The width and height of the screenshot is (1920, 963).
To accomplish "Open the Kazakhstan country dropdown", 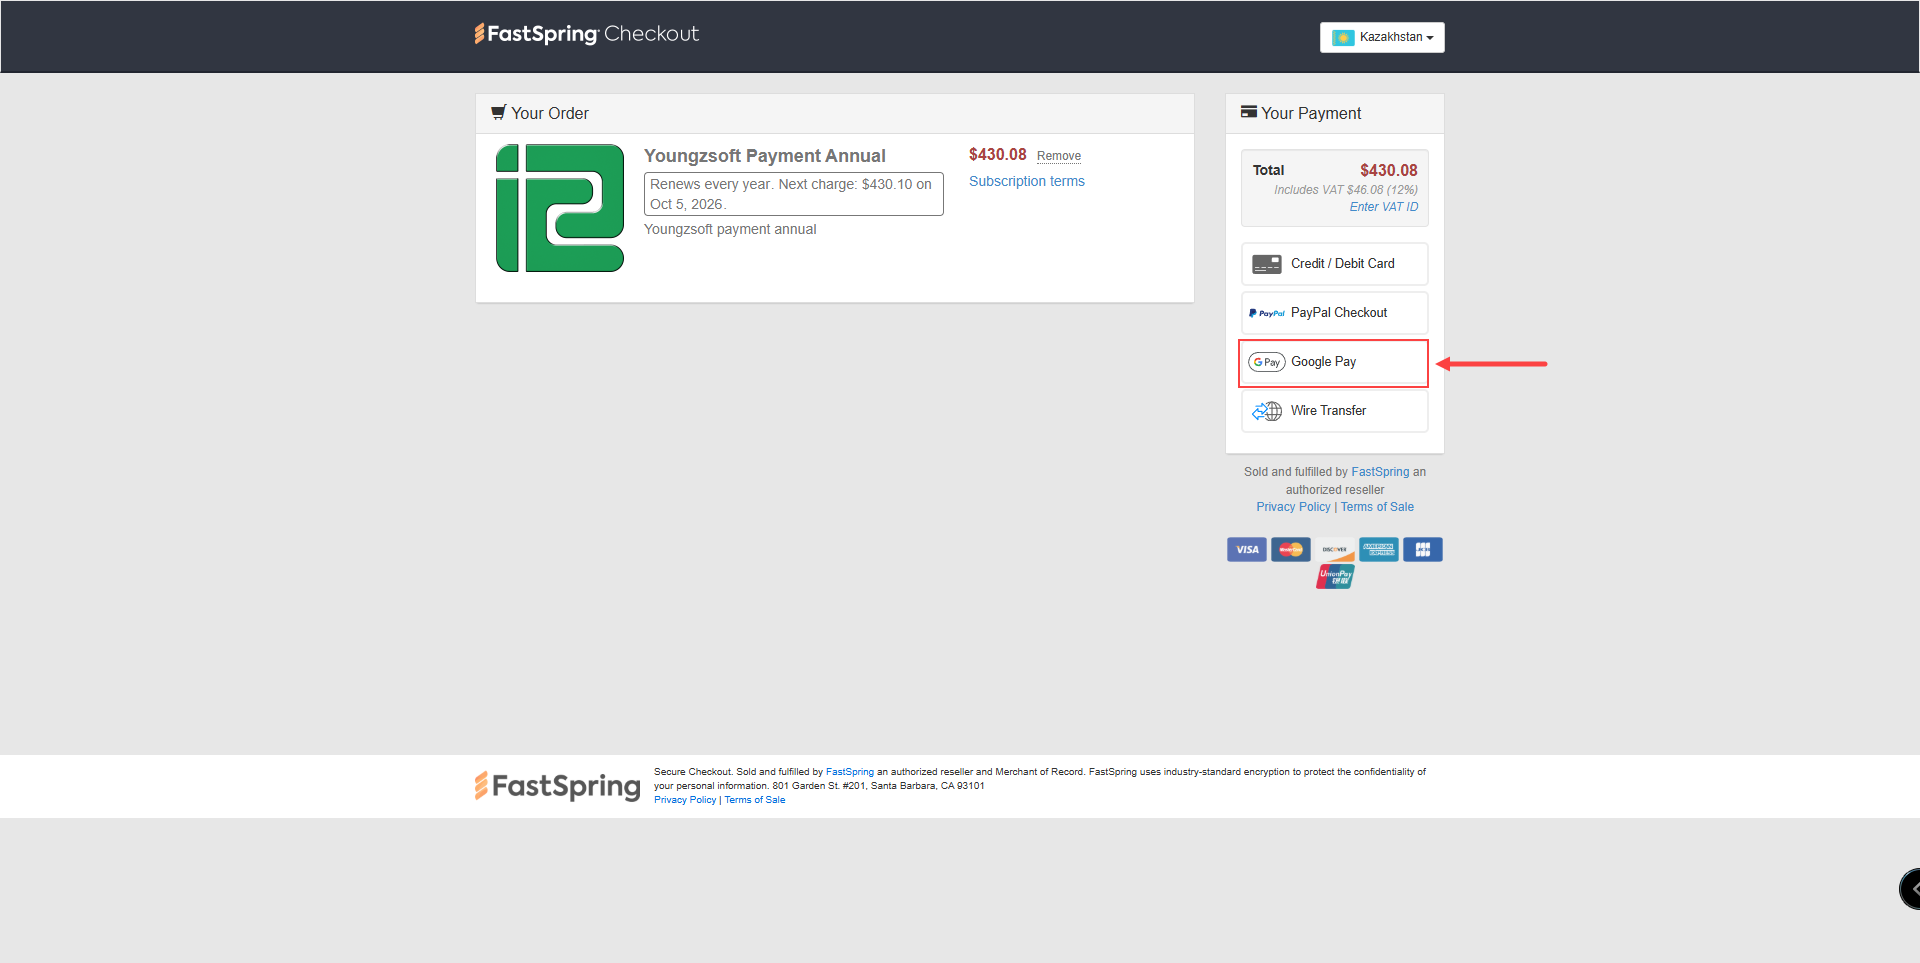I will [1381, 37].
